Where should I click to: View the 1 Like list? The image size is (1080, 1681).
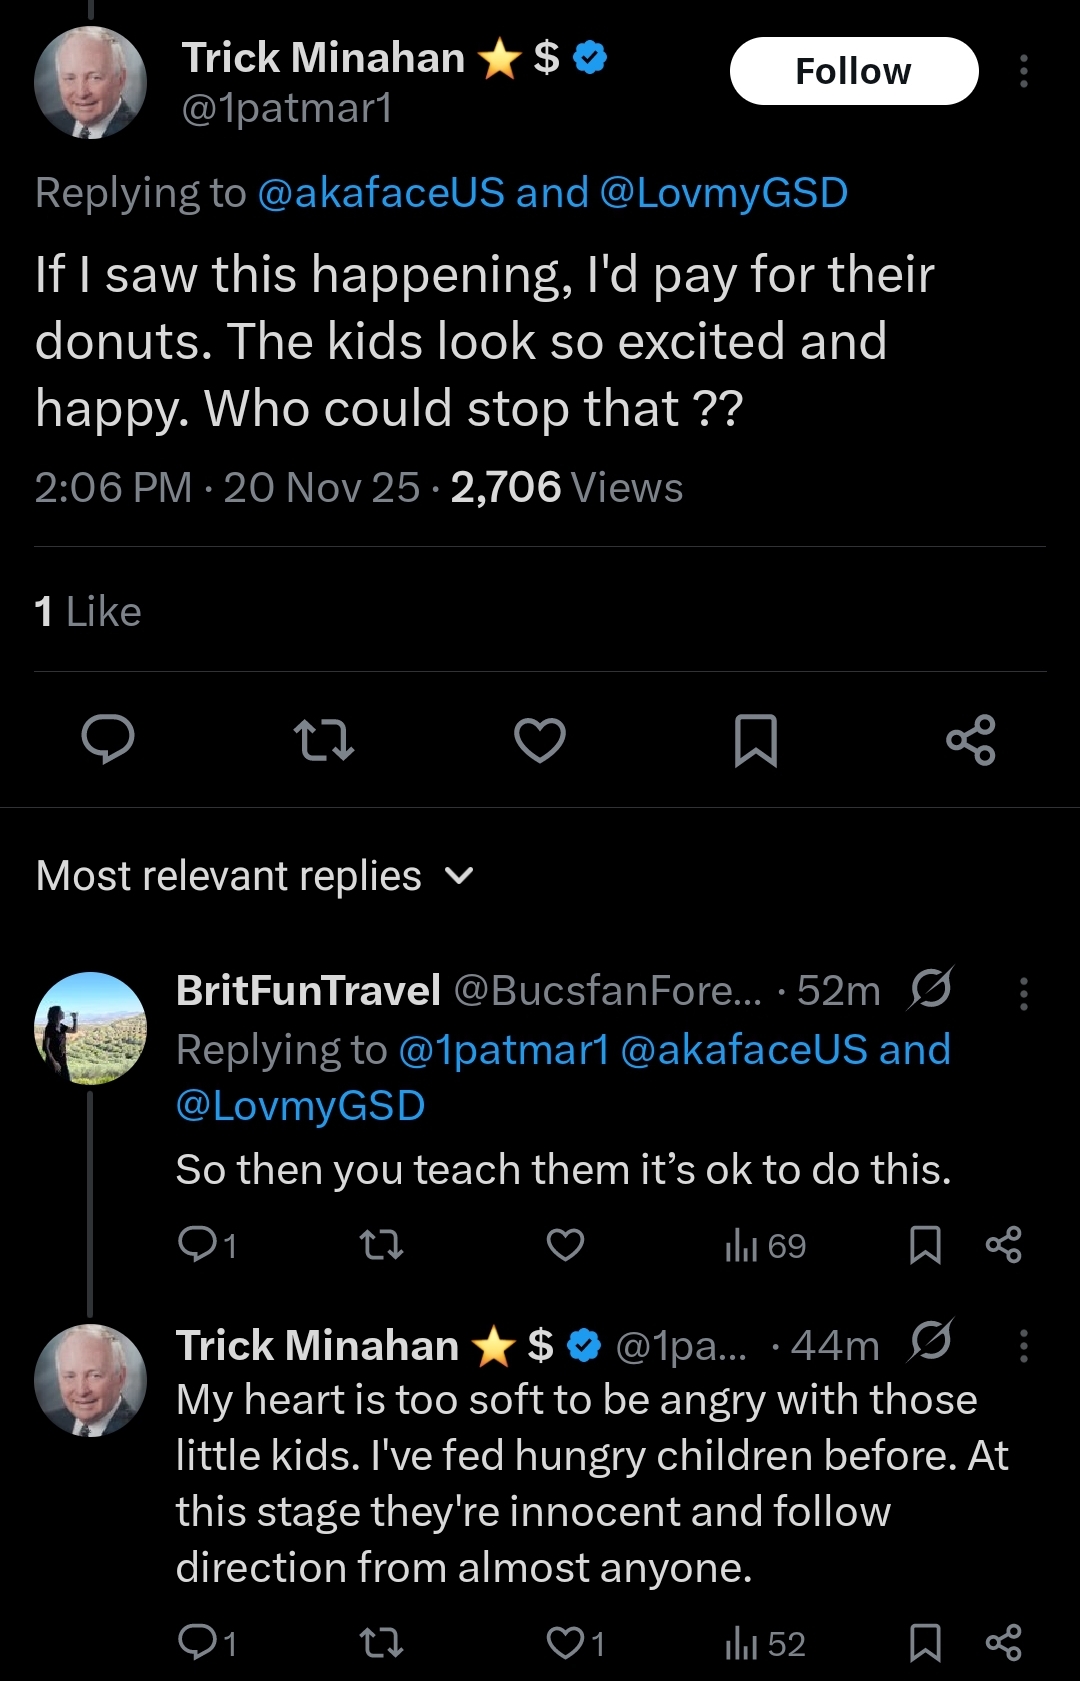88,612
